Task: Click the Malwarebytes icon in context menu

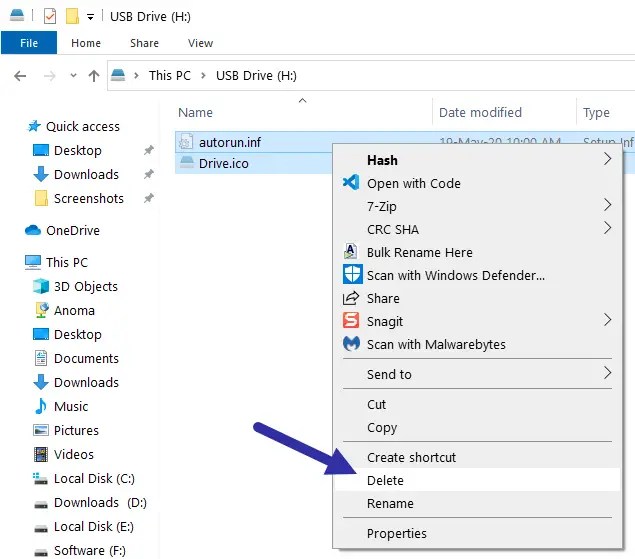Action: (x=351, y=344)
